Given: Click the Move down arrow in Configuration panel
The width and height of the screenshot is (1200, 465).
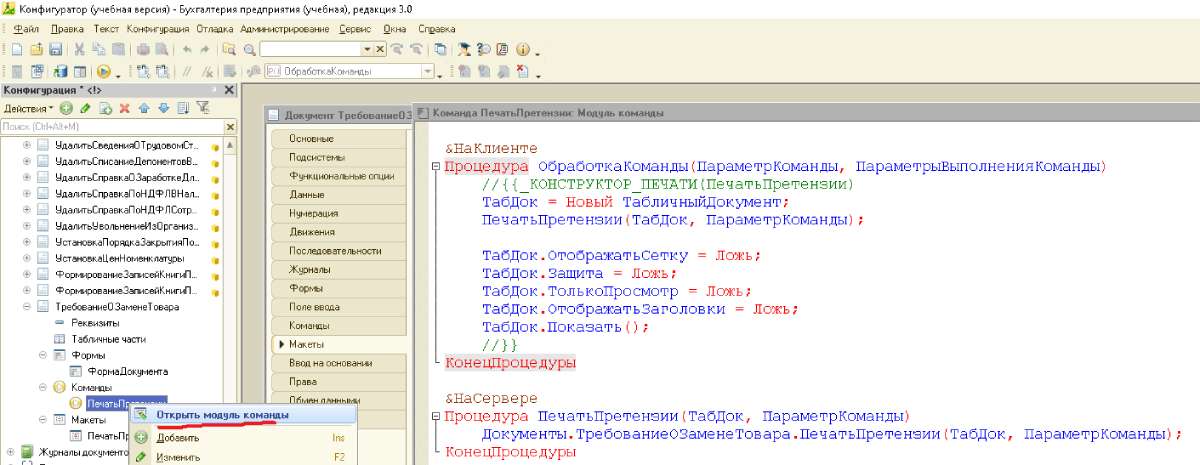Looking at the screenshot, I should pos(163,107).
